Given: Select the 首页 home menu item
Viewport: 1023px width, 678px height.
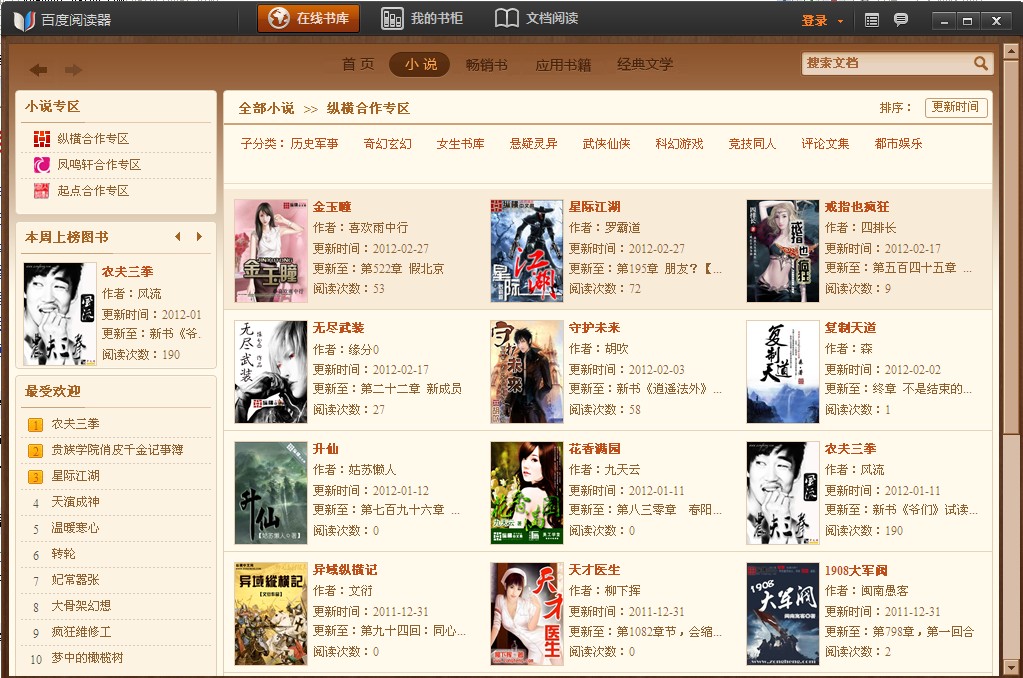Looking at the screenshot, I should click(x=358, y=64).
